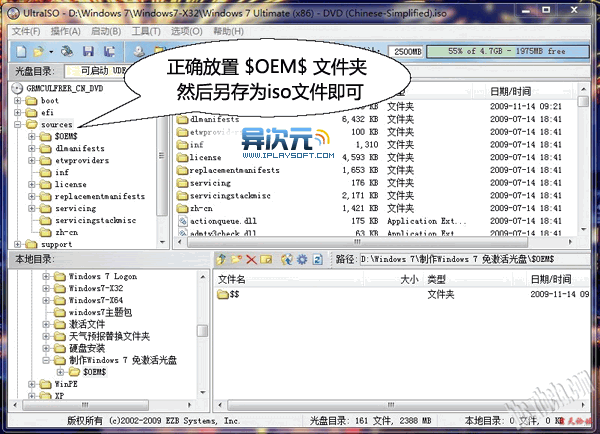600x434 pixels.
Task: Expand Windows7-X64 local folder
Action: (x=46, y=300)
